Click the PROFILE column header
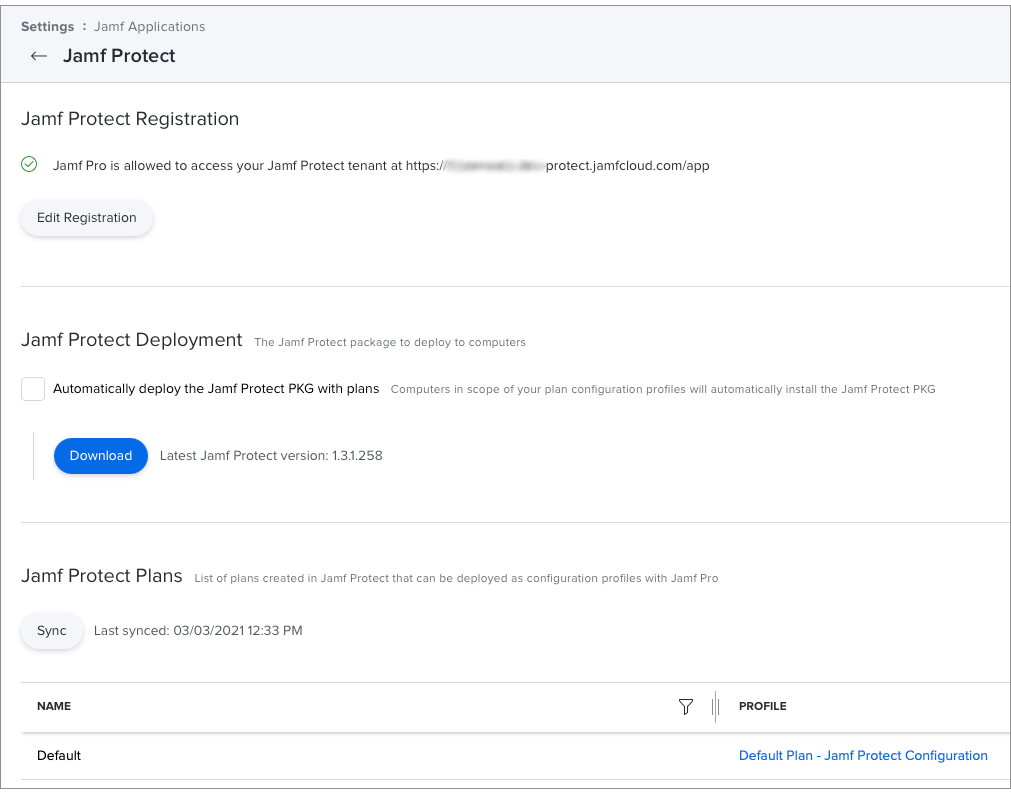The width and height of the screenshot is (1011, 794). click(x=763, y=706)
